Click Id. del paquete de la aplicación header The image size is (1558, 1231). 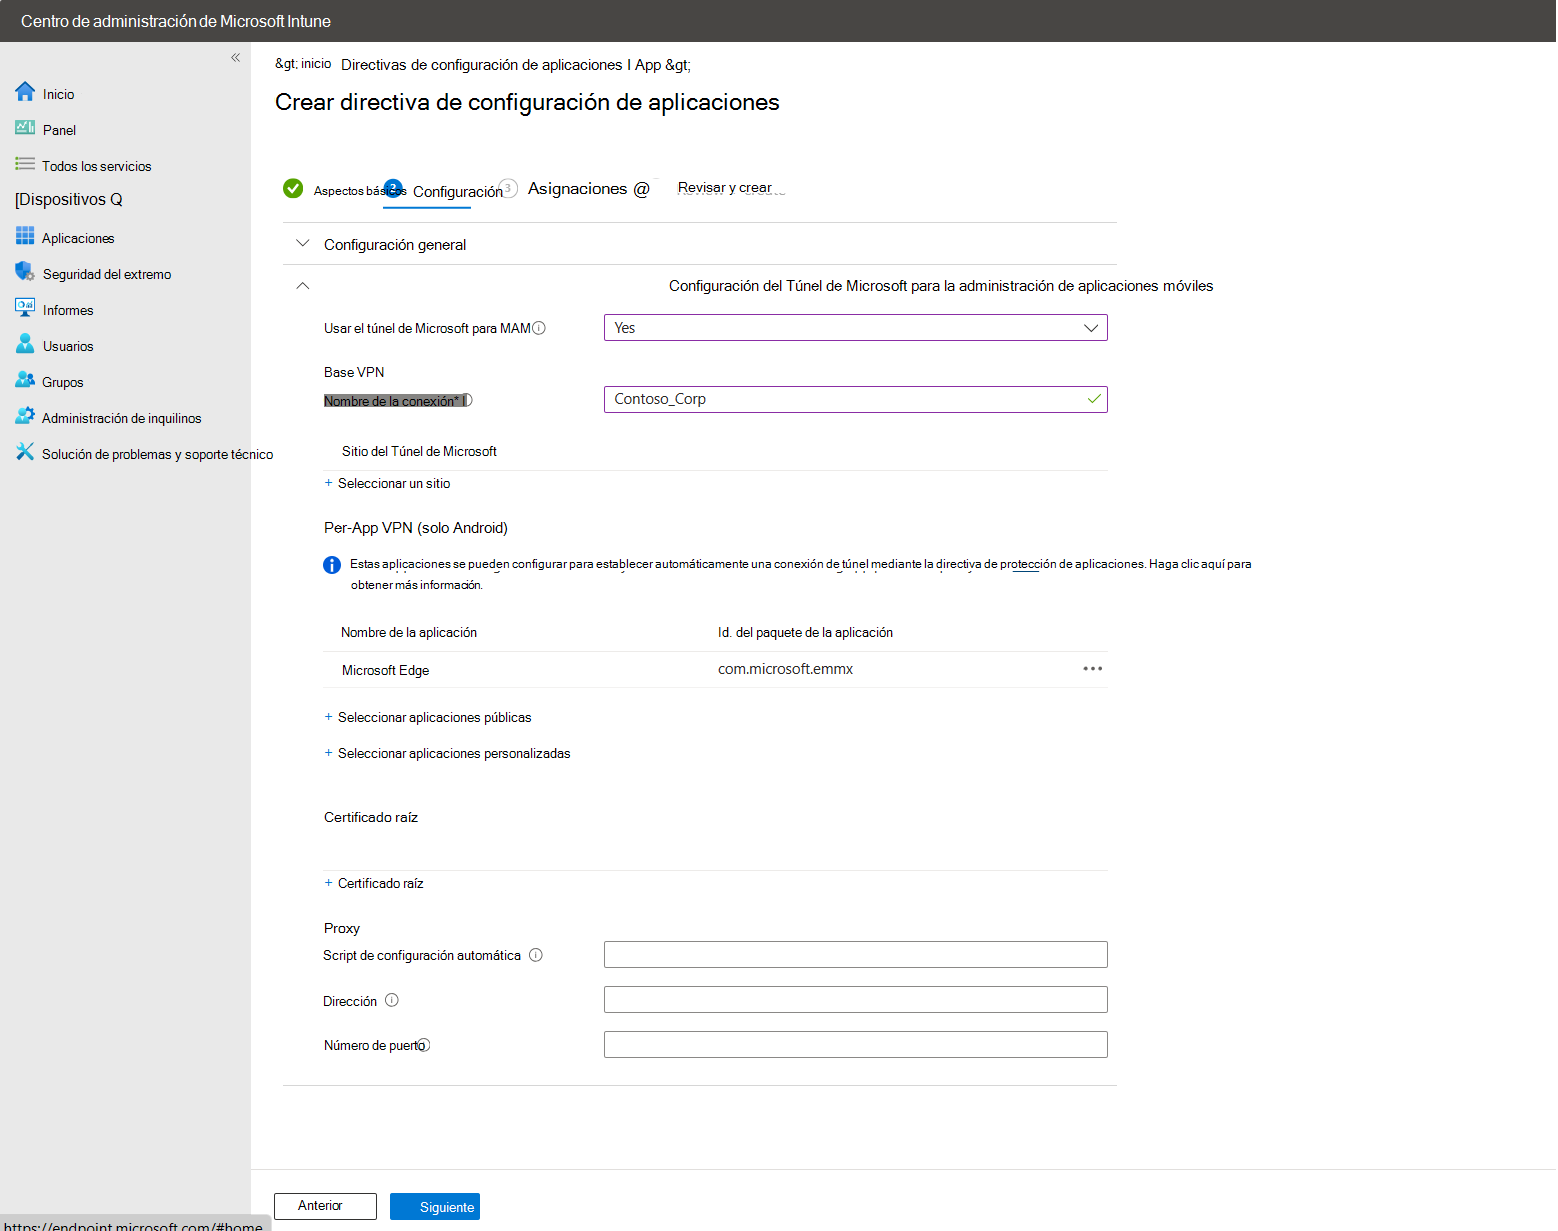(805, 633)
